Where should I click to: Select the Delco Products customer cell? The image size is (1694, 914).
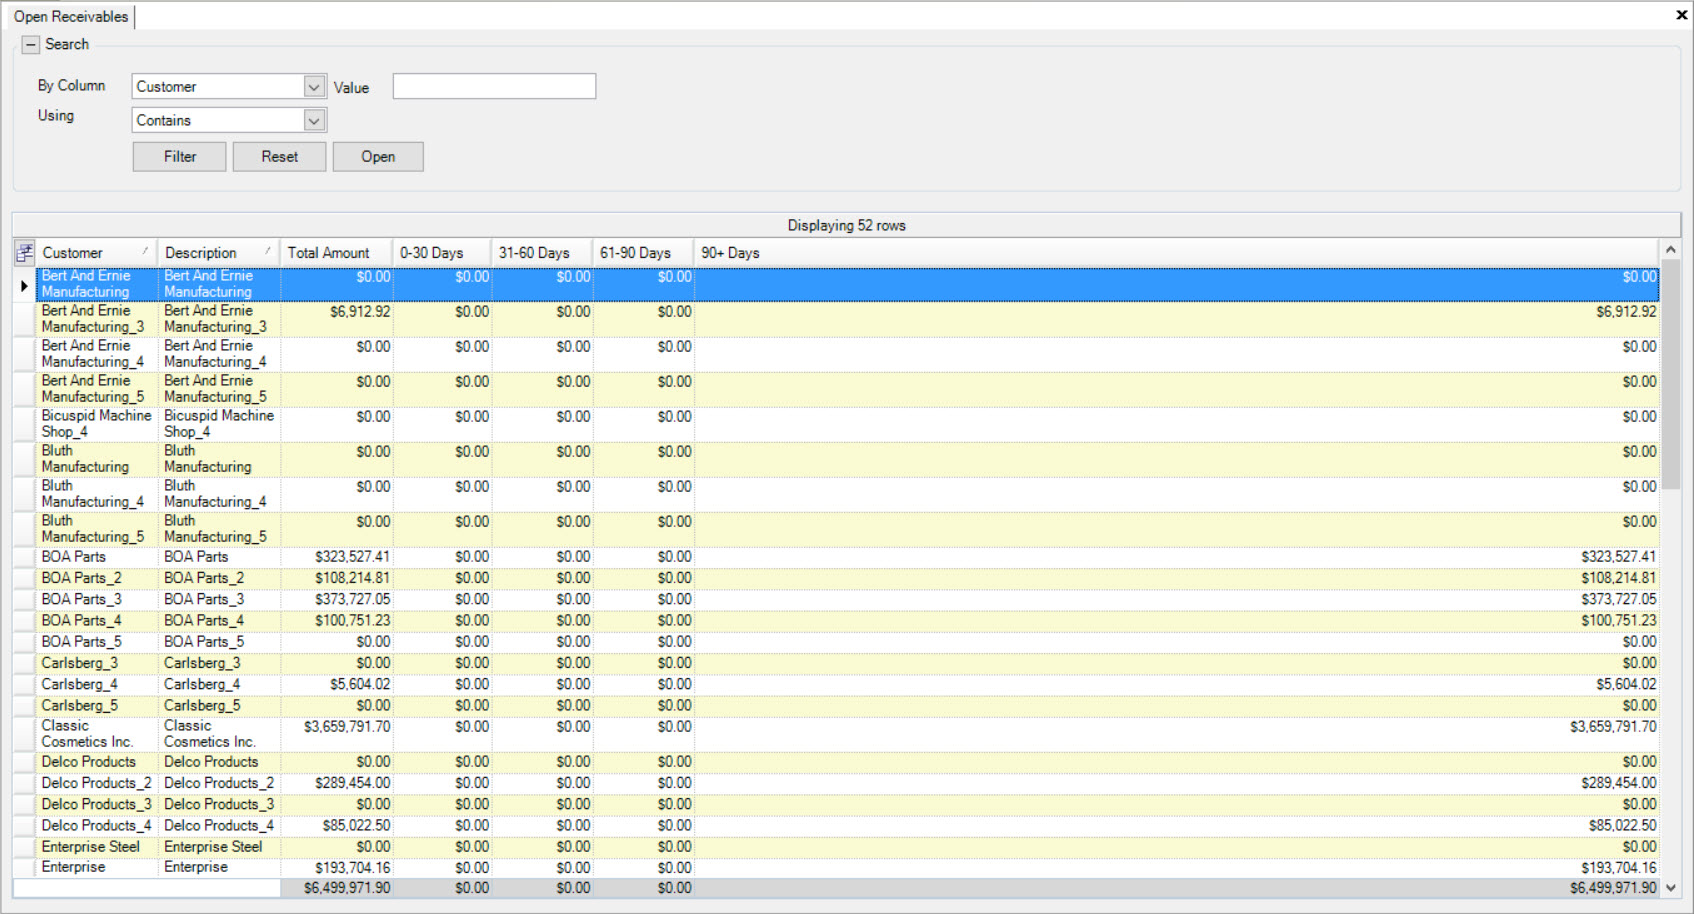click(97, 763)
